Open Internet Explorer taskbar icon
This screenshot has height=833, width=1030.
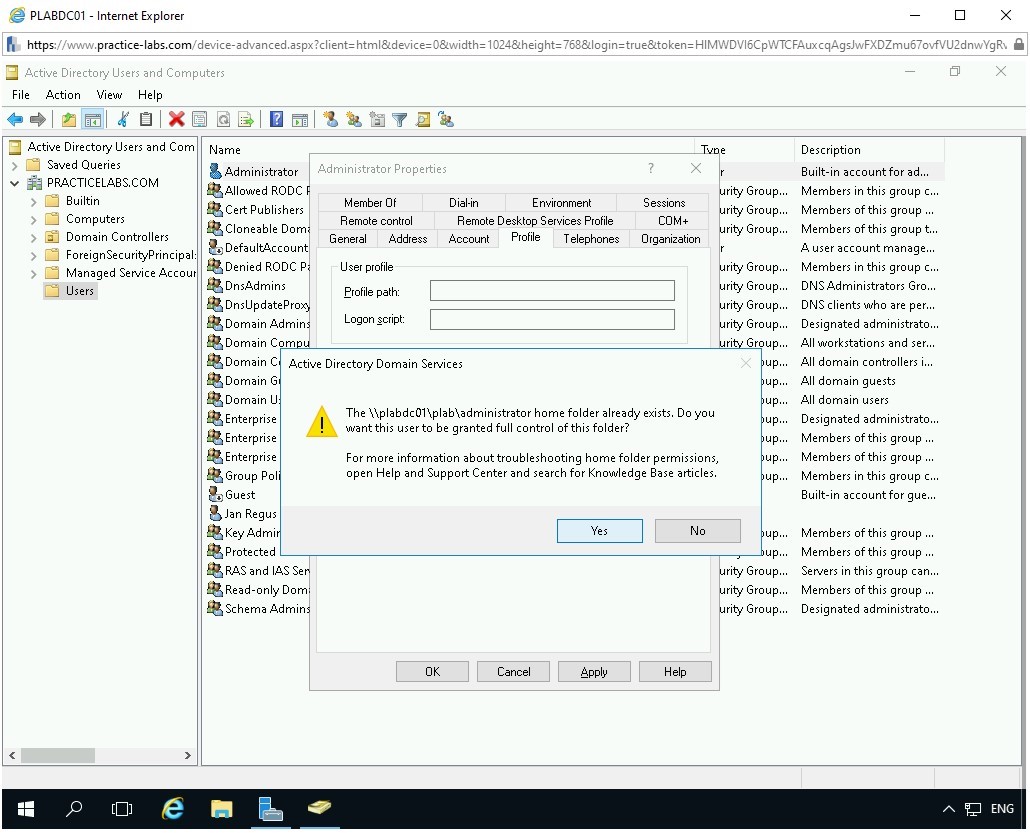pos(173,809)
